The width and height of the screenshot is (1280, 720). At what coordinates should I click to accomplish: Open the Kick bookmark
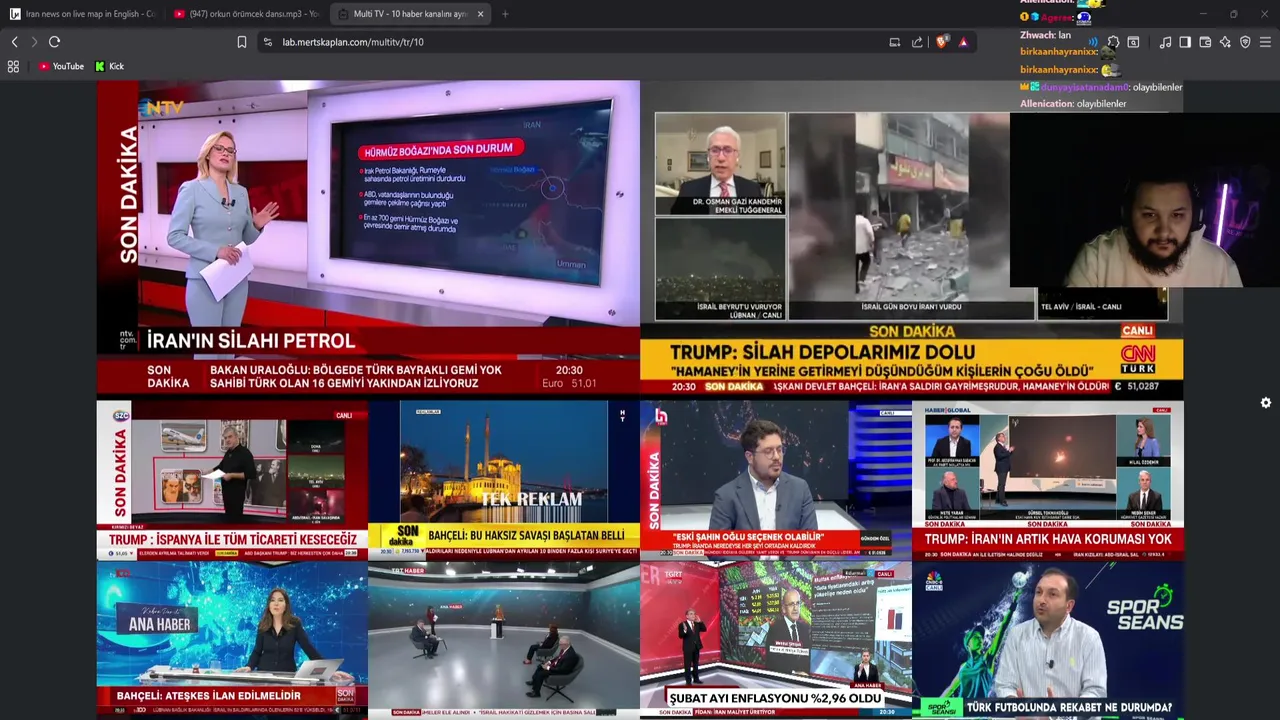(110, 66)
